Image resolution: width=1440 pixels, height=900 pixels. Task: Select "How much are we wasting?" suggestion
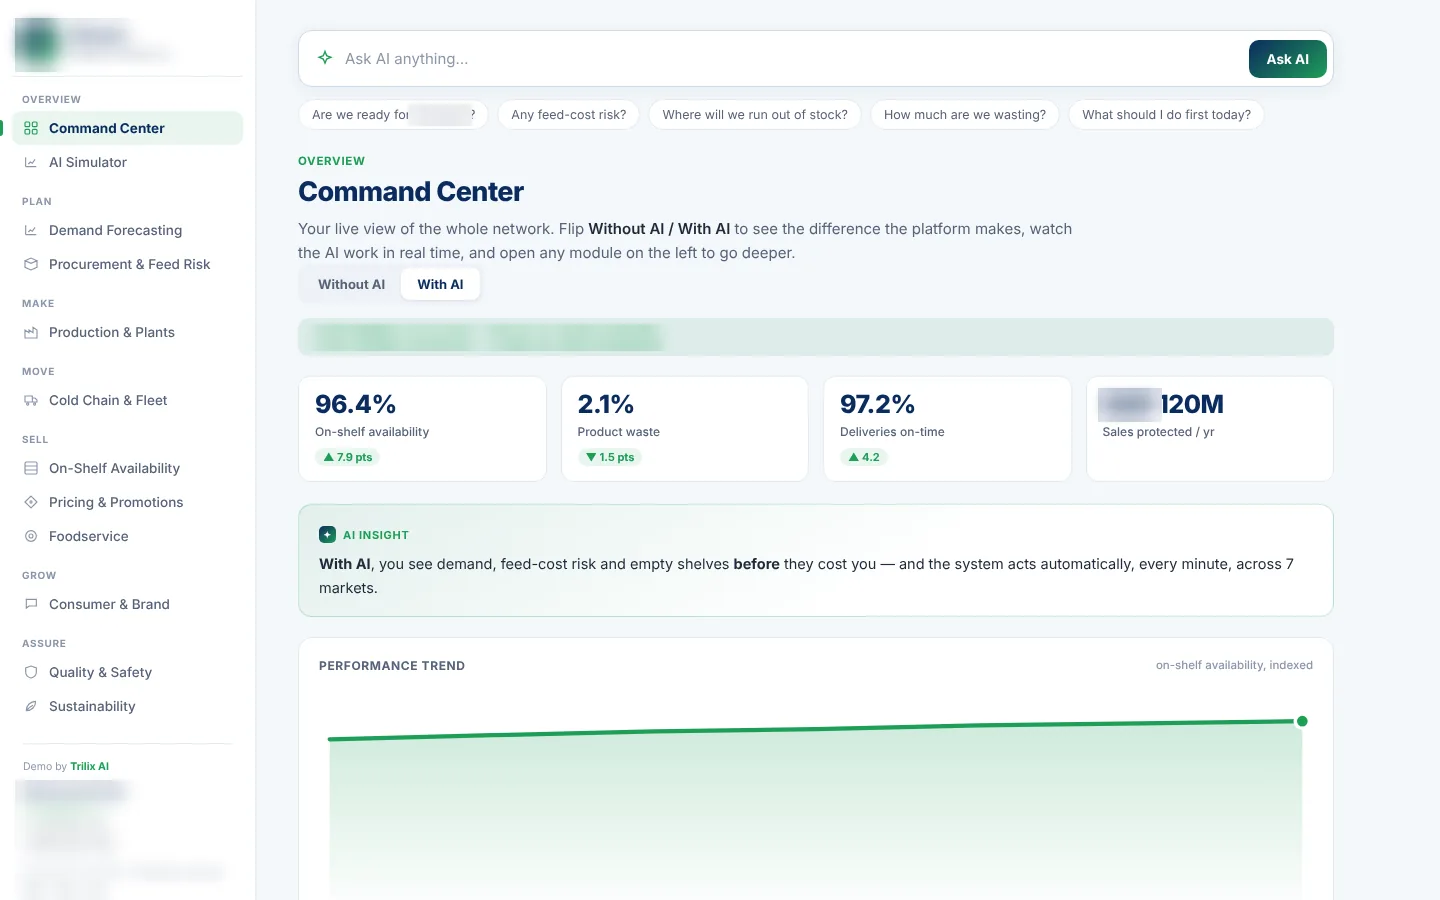pos(965,115)
